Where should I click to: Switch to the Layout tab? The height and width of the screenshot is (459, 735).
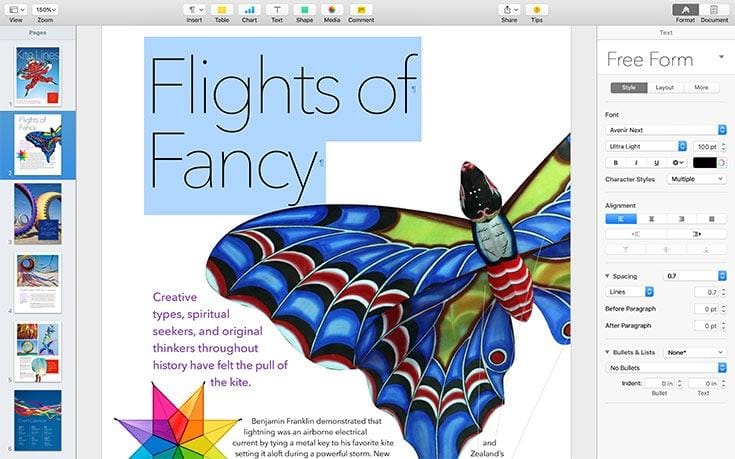point(665,88)
